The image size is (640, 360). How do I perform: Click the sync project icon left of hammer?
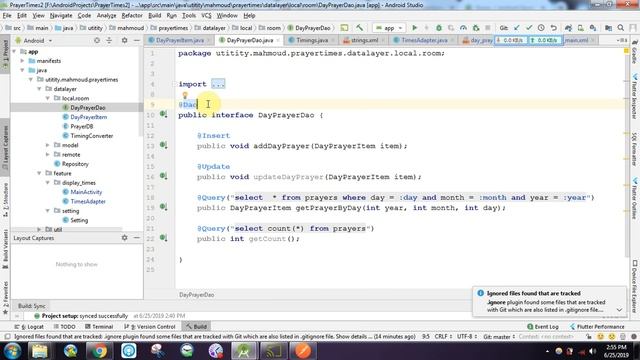point(344,28)
